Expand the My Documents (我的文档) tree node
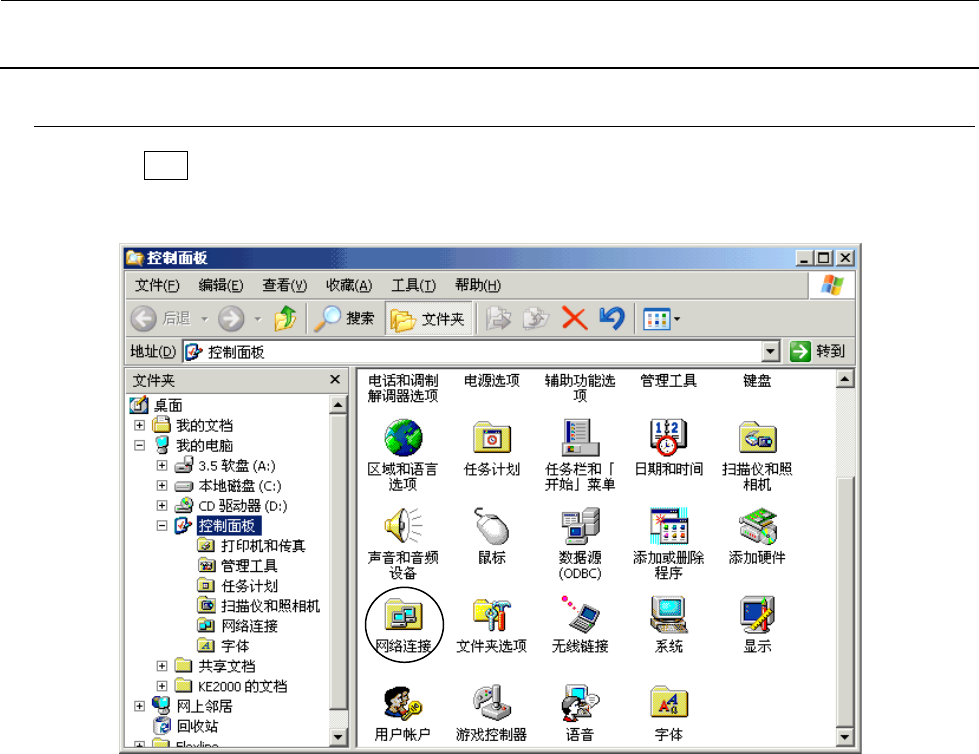 [139, 425]
